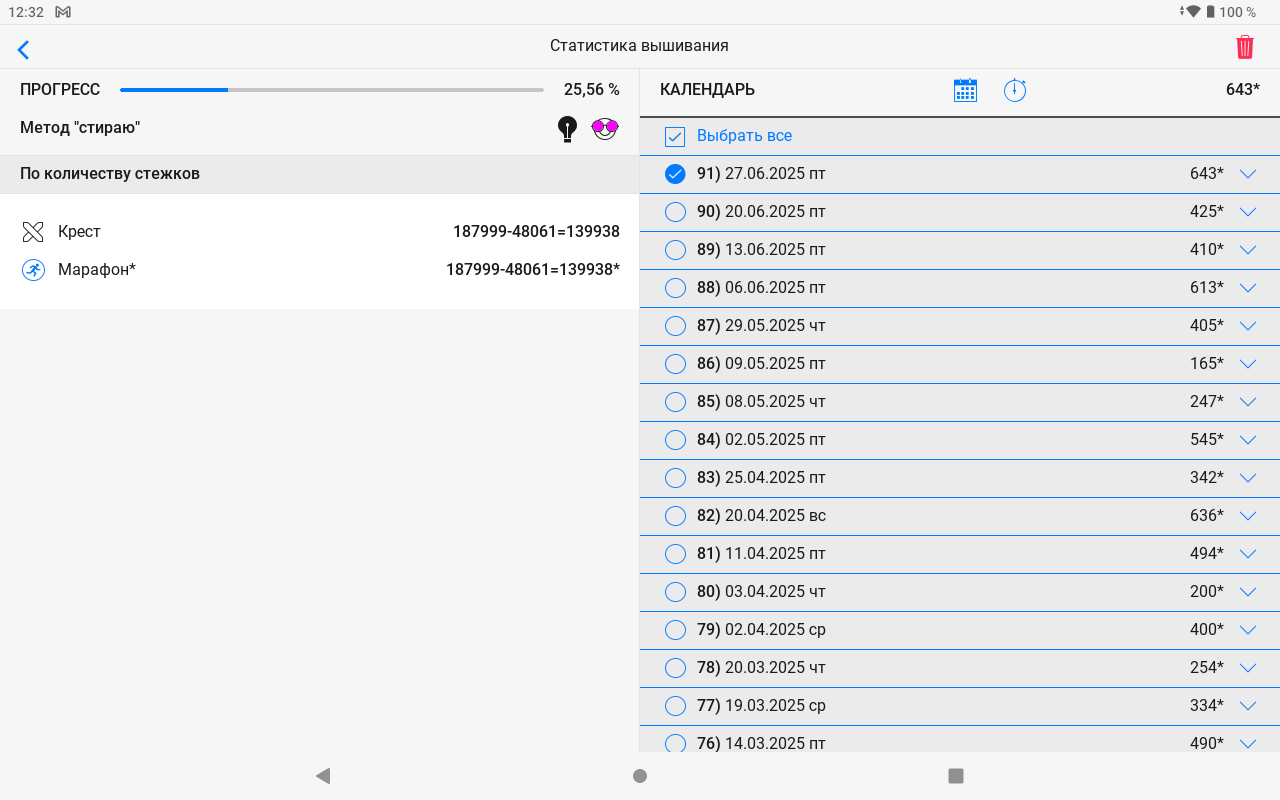
Task: Tap the 'КАЛЕНДАРЬ' panel header
Action: point(707,90)
